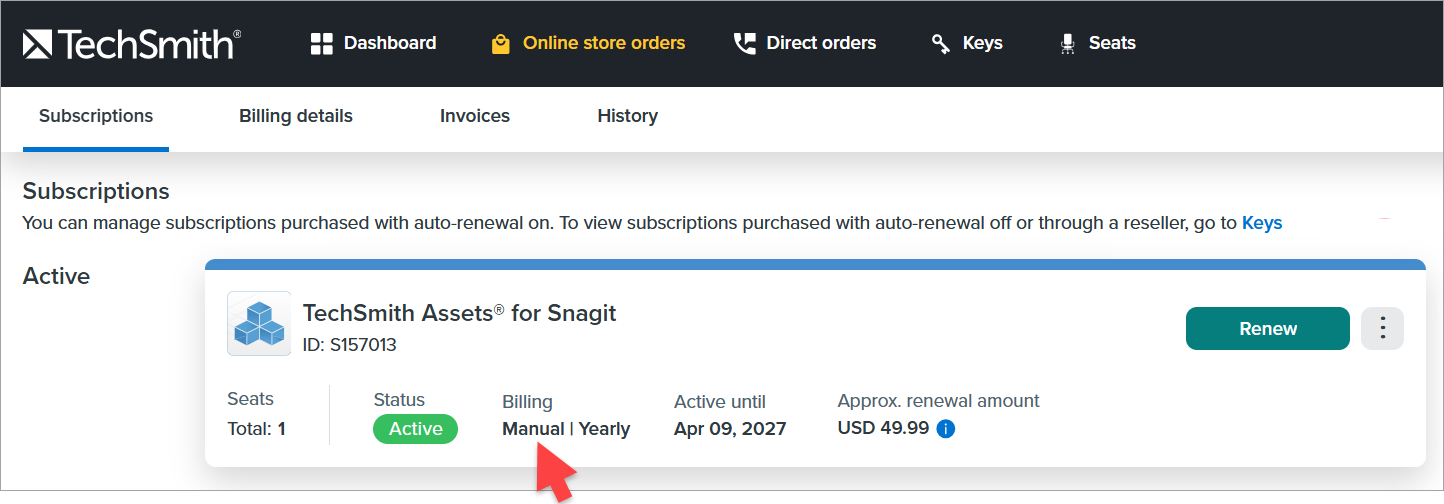Switch to the Subscriptions tab
This screenshot has width=1444, height=504.
pos(96,116)
